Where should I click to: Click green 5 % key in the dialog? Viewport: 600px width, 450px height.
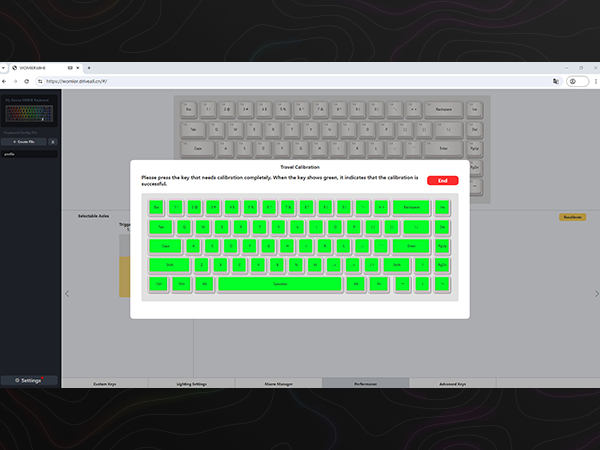(x=251, y=207)
